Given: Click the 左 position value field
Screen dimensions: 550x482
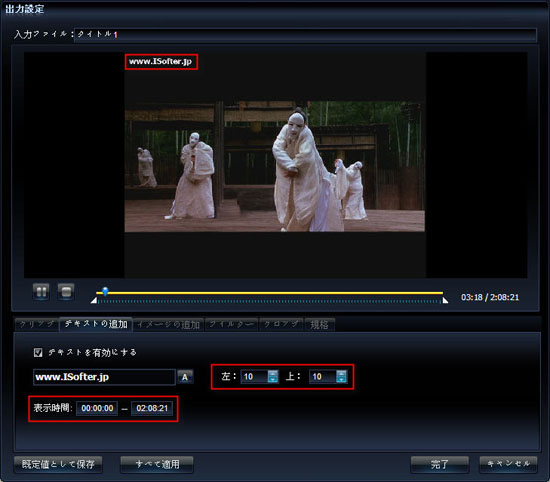Looking at the screenshot, I should click(254, 377).
